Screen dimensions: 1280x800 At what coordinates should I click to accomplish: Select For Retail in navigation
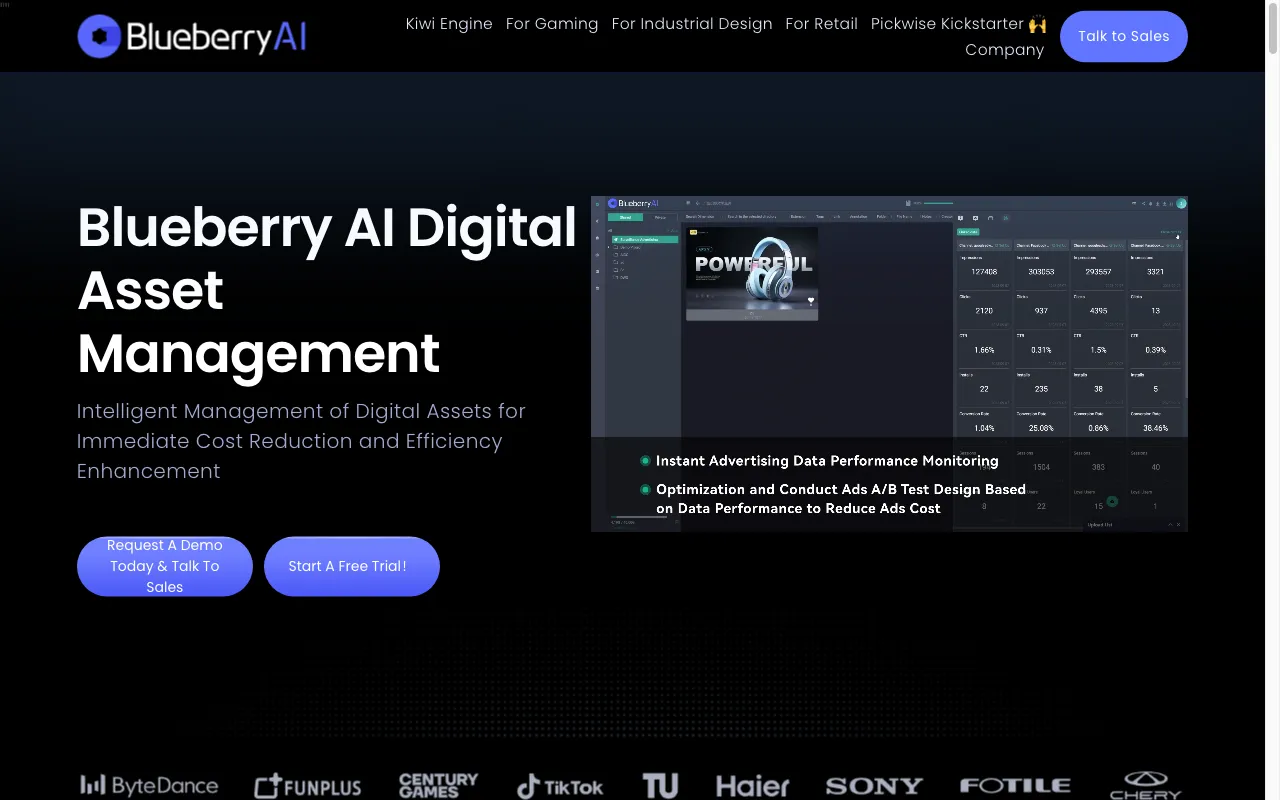click(822, 23)
